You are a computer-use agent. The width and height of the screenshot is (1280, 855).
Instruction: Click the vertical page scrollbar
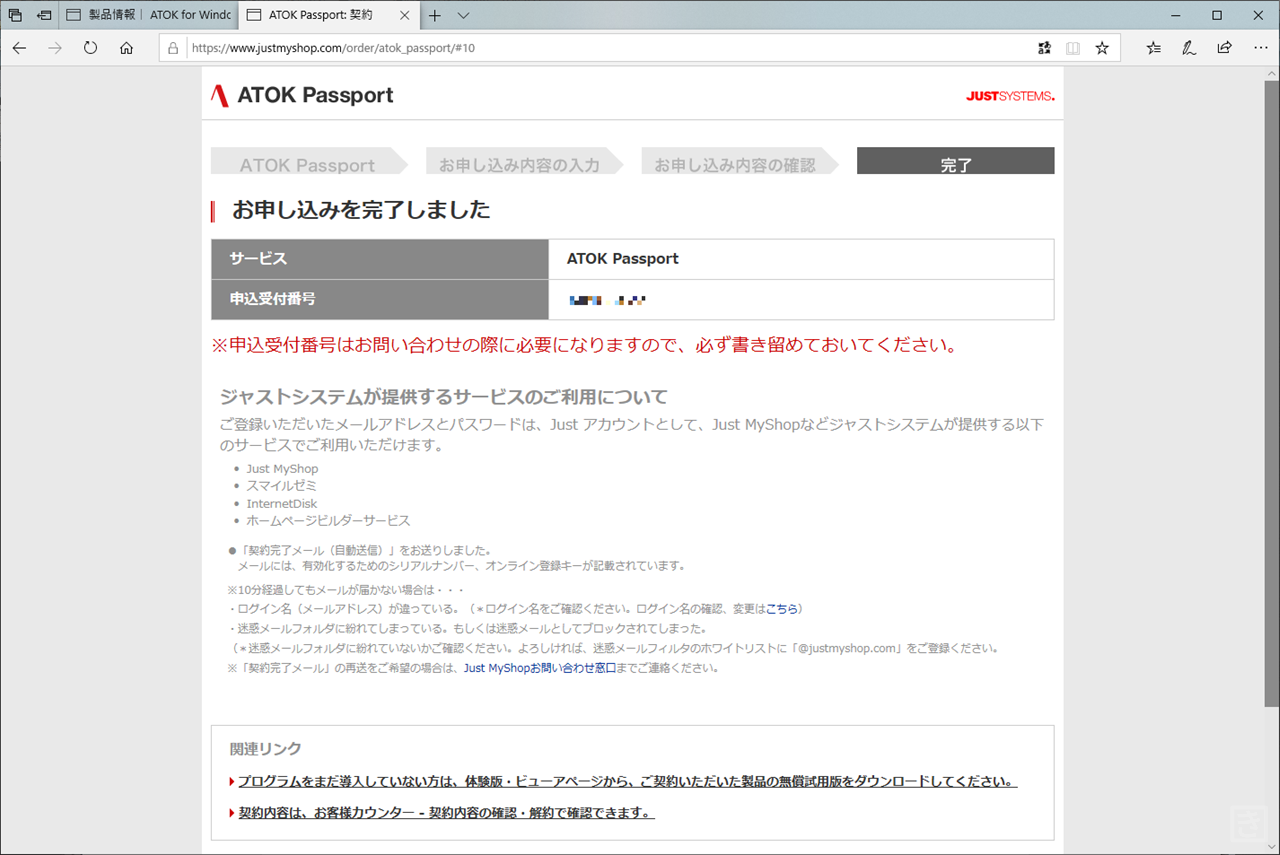1271,400
